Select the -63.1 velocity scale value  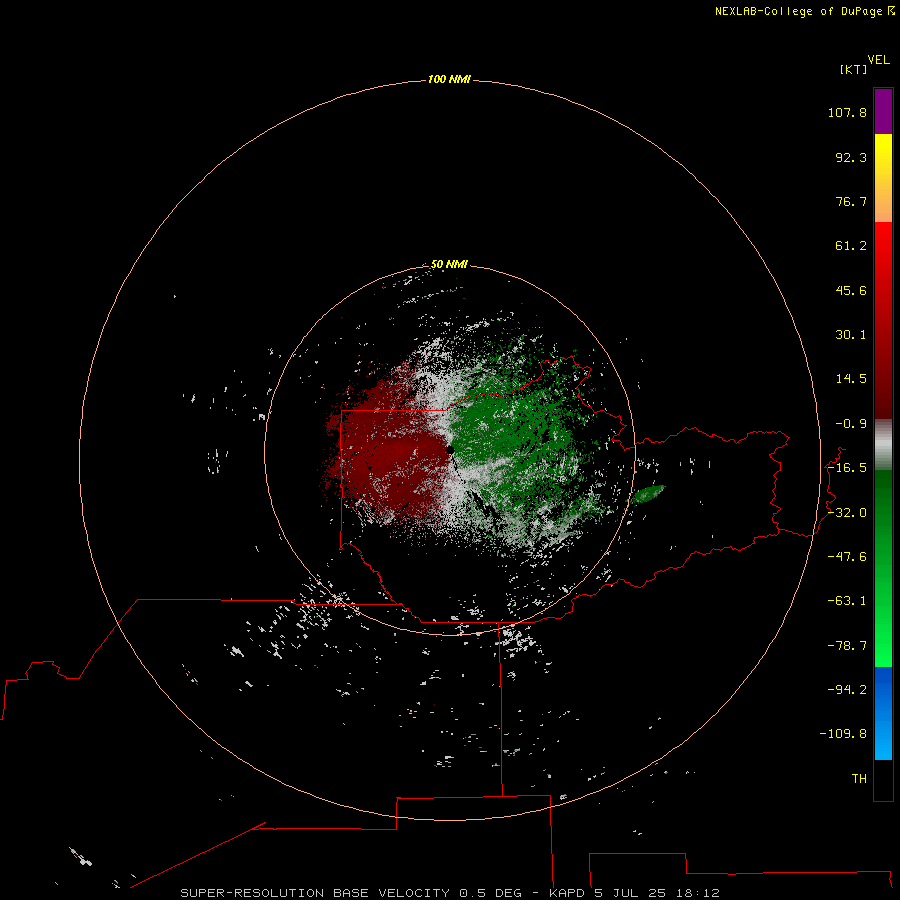[x=847, y=601]
